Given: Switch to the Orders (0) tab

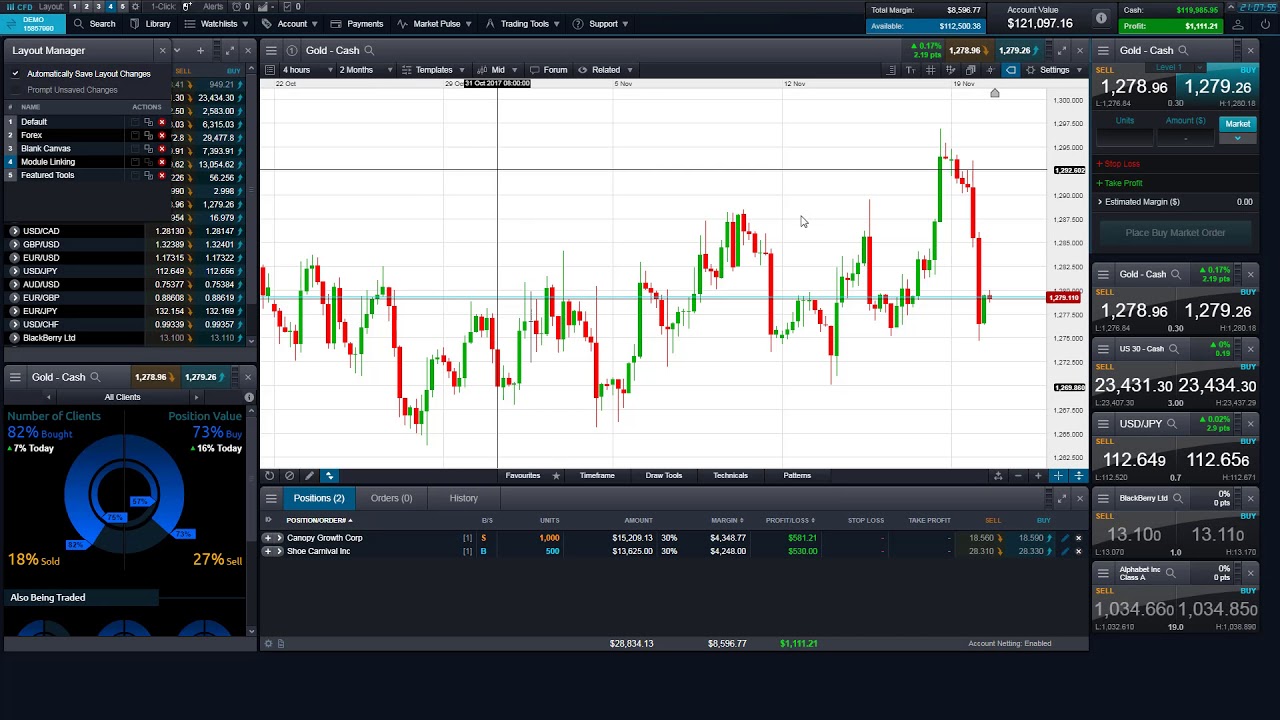Looking at the screenshot, I should pos(391,498).
